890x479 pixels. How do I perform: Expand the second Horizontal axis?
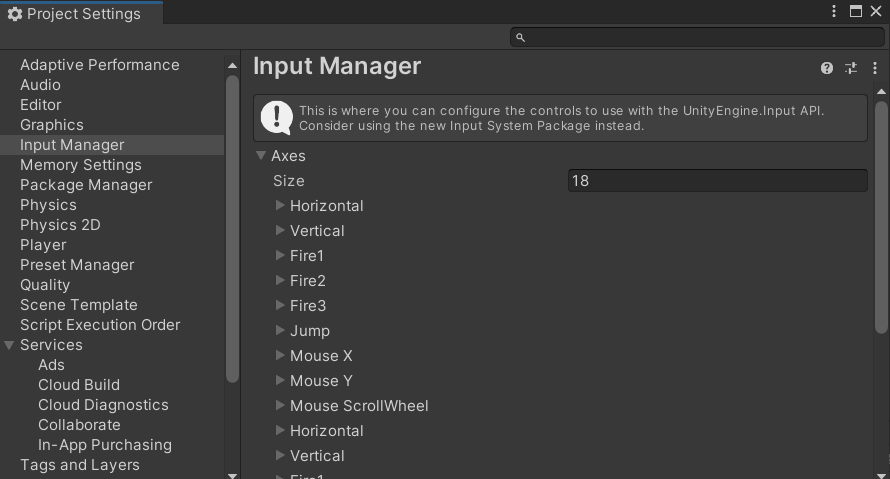(280, 430)
